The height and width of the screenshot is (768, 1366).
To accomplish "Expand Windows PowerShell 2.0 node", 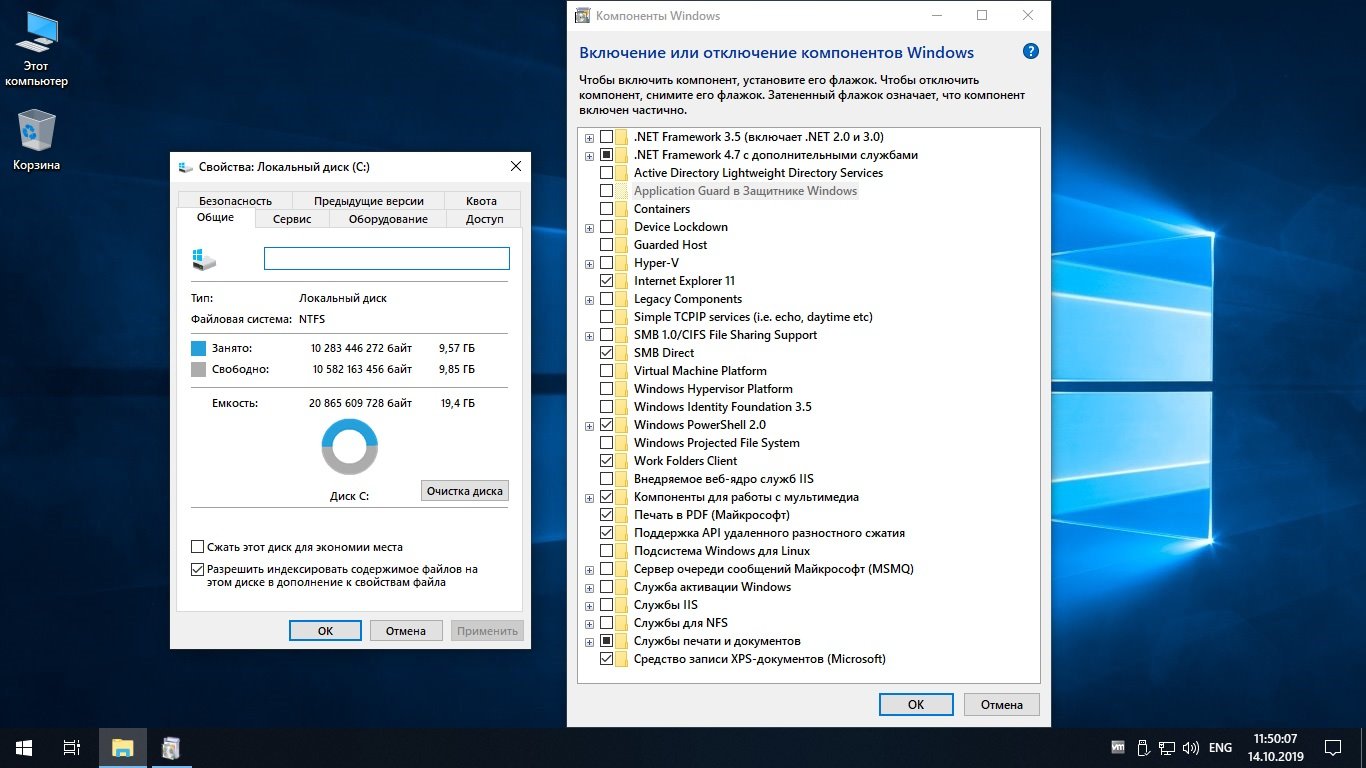I will coord(590,426).
